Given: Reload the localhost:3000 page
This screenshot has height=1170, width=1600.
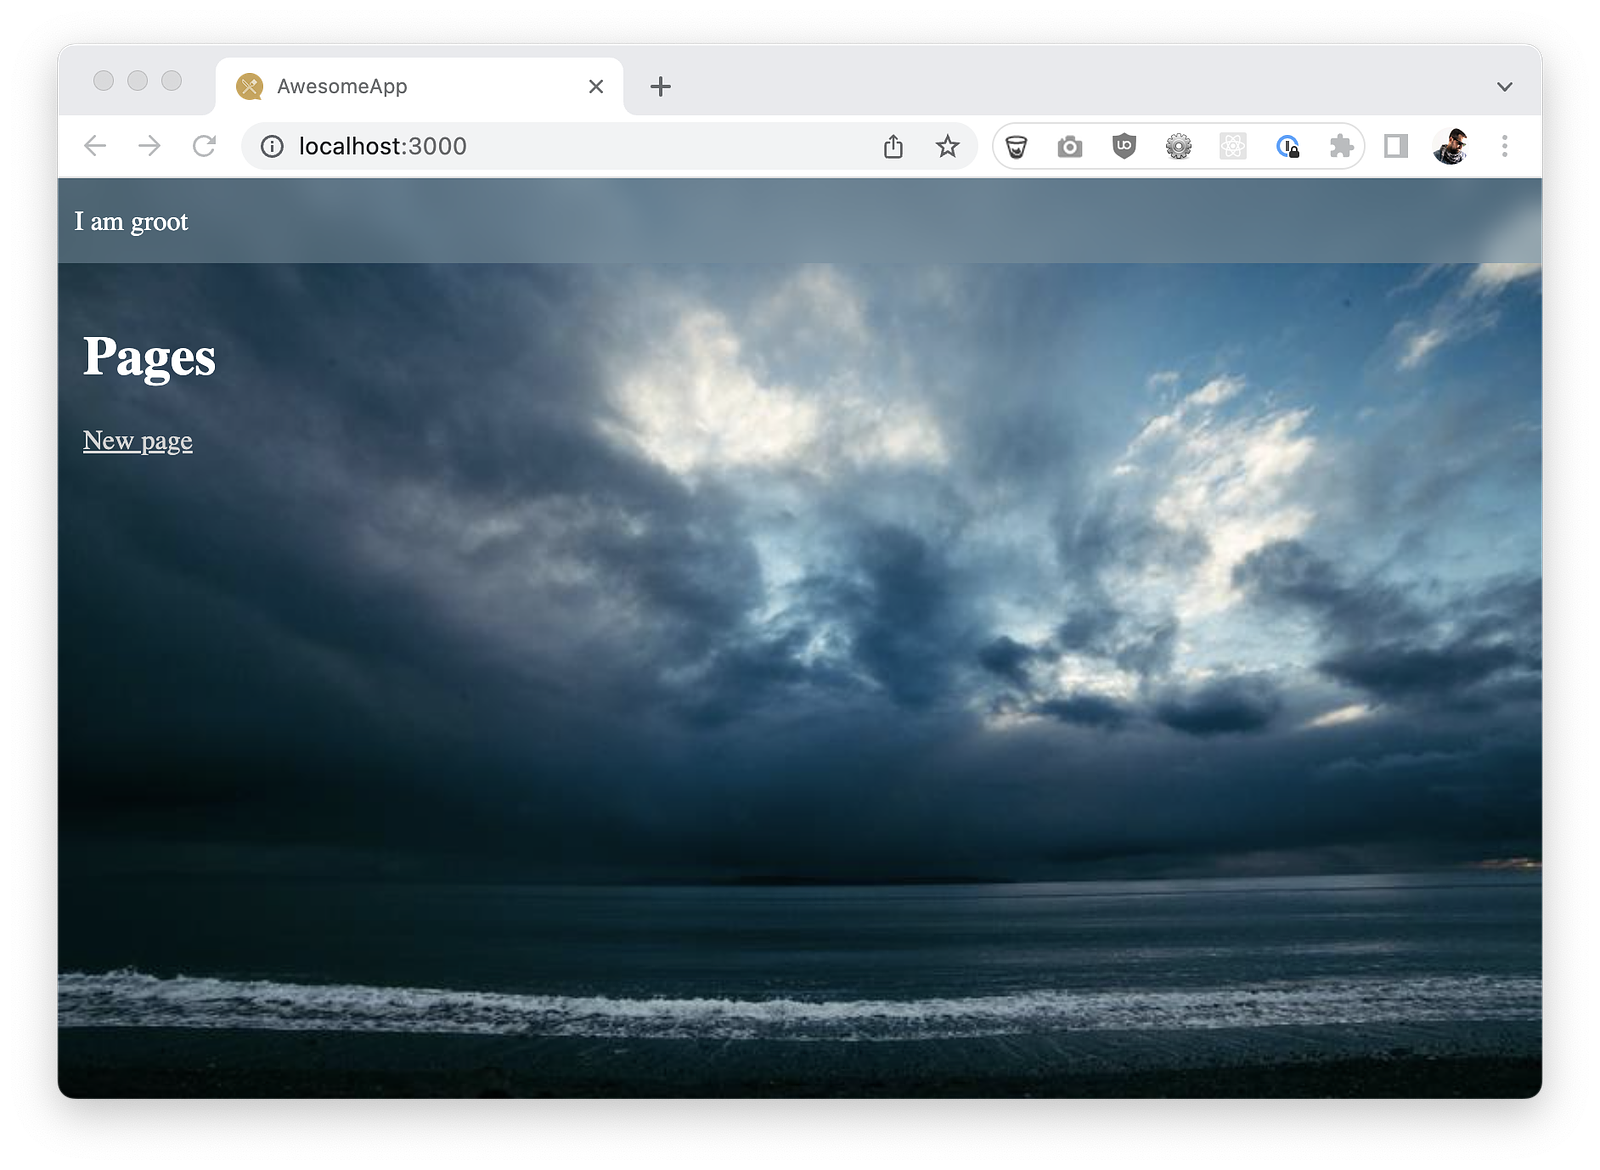Looking at the screenshot, I should point(205,145).
